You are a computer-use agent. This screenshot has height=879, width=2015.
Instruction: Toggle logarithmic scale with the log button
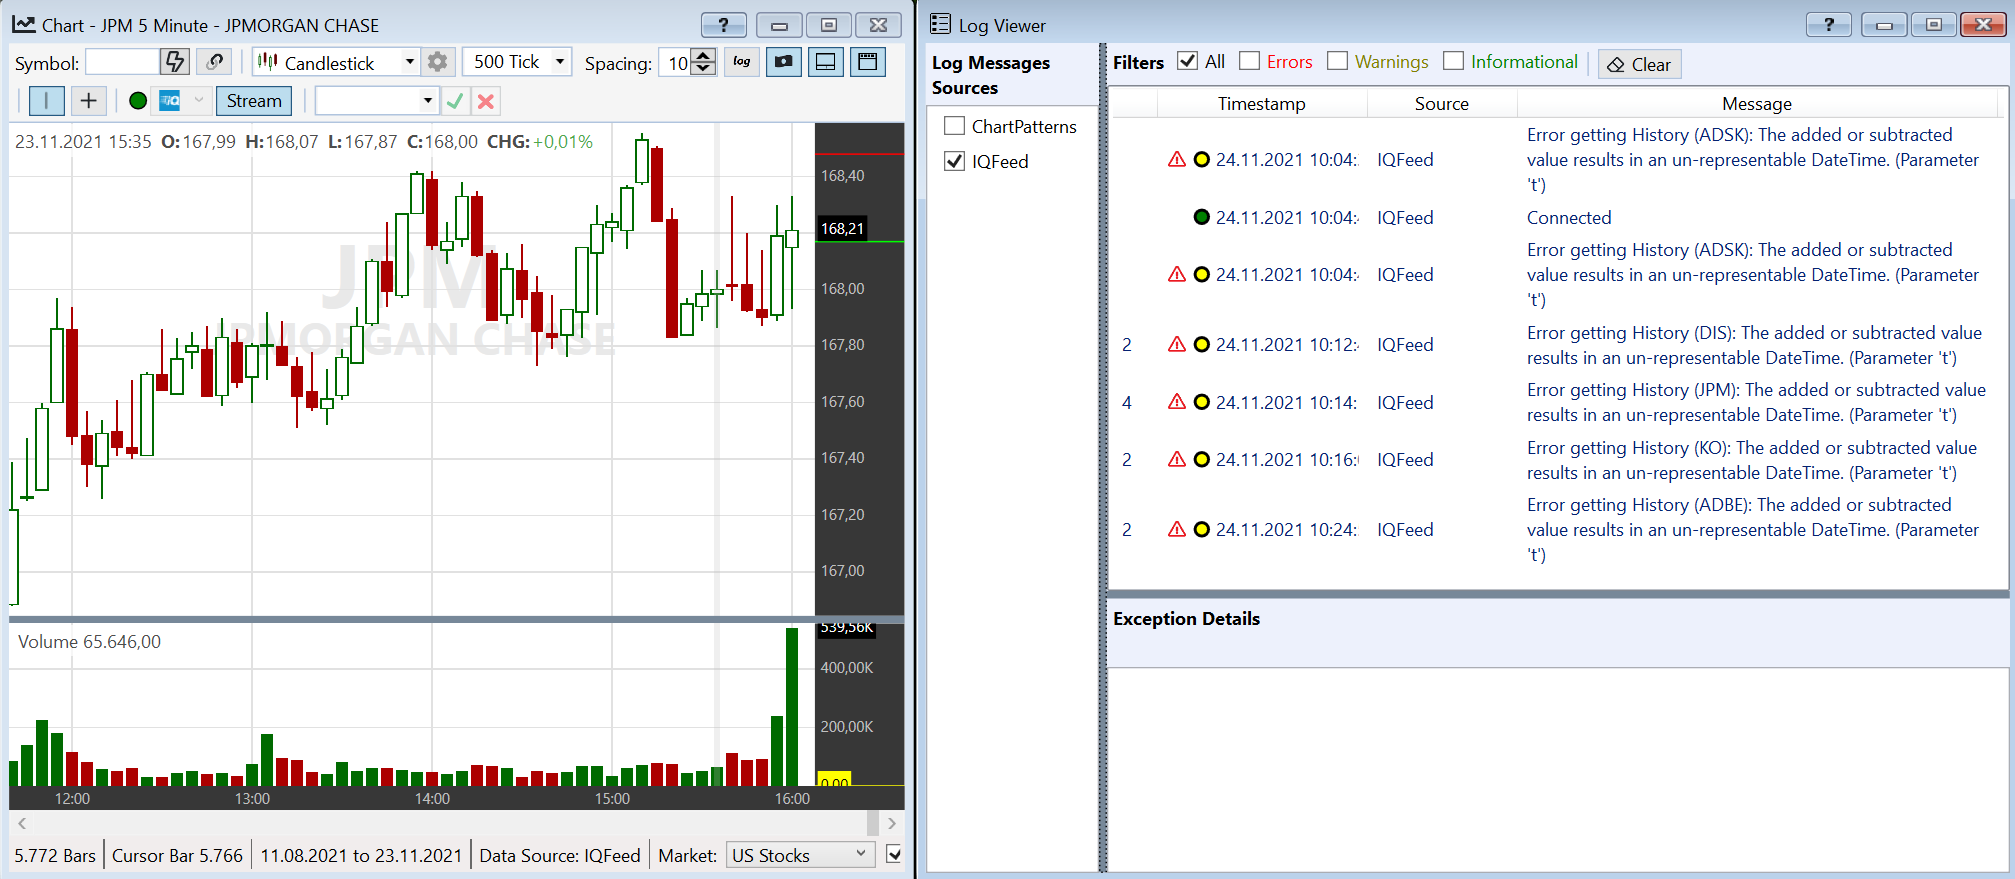[x=742, y=62]
